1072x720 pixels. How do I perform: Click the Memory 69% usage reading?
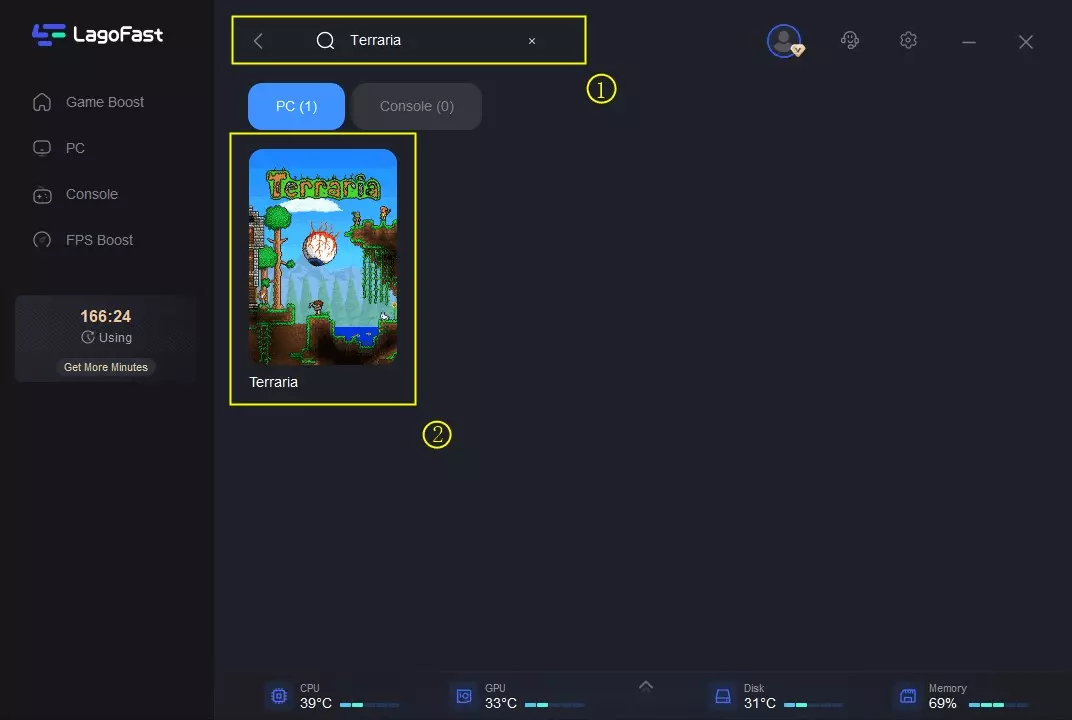tap(942, 703)
